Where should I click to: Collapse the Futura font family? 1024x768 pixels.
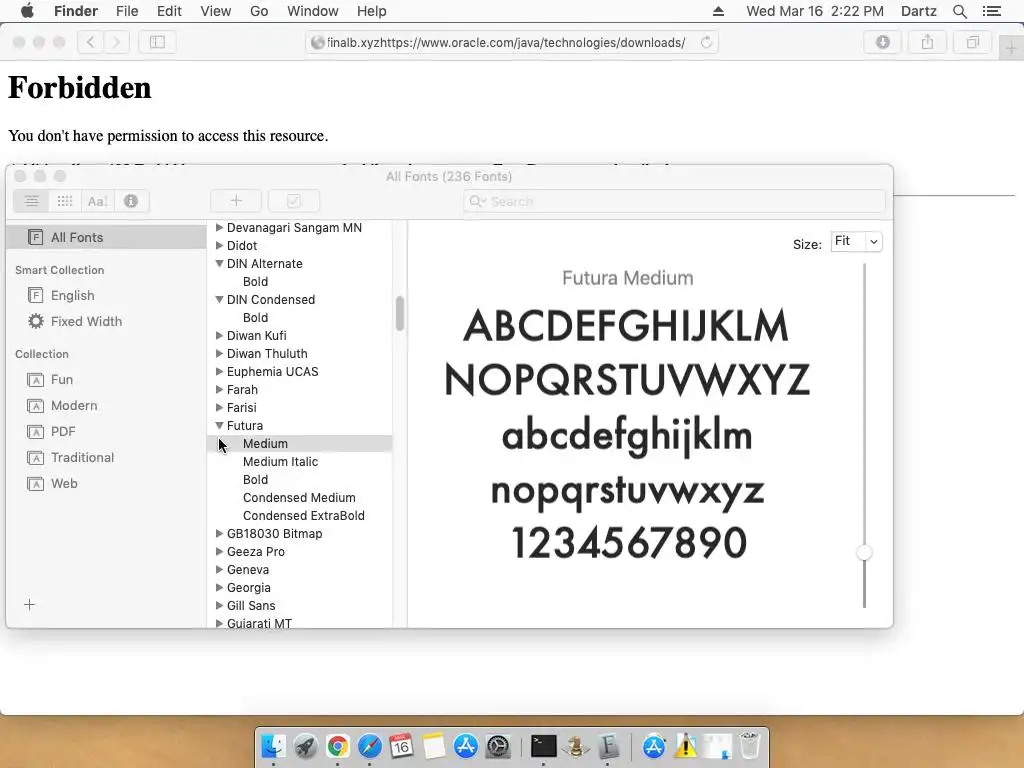tap(219, 425)
